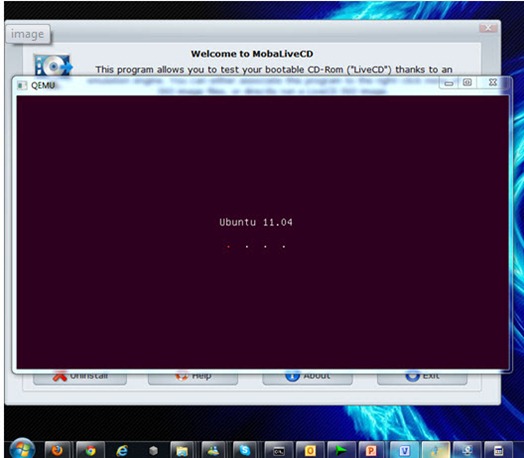Open Visio from the taskbar
Image resolution: width=524 pixels, height=458 pixels.
coord(404,450)
